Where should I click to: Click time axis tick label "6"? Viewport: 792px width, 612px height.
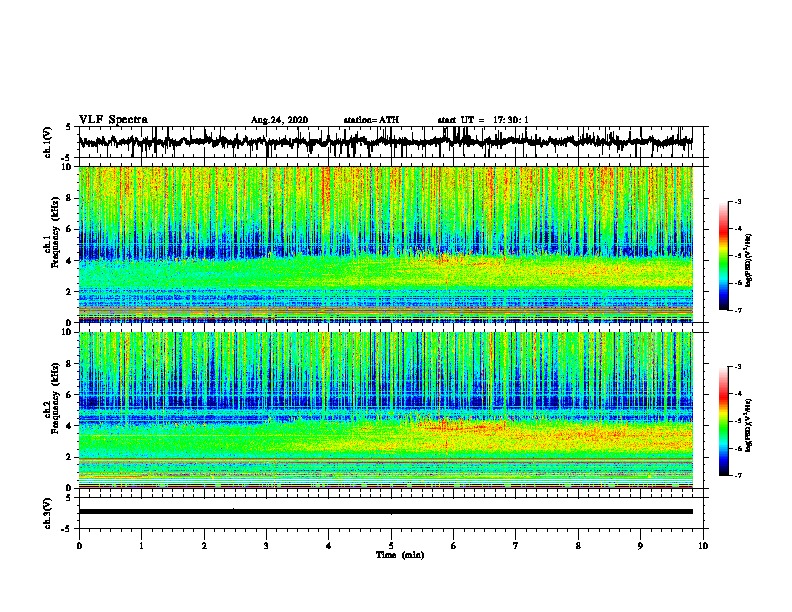454,546
